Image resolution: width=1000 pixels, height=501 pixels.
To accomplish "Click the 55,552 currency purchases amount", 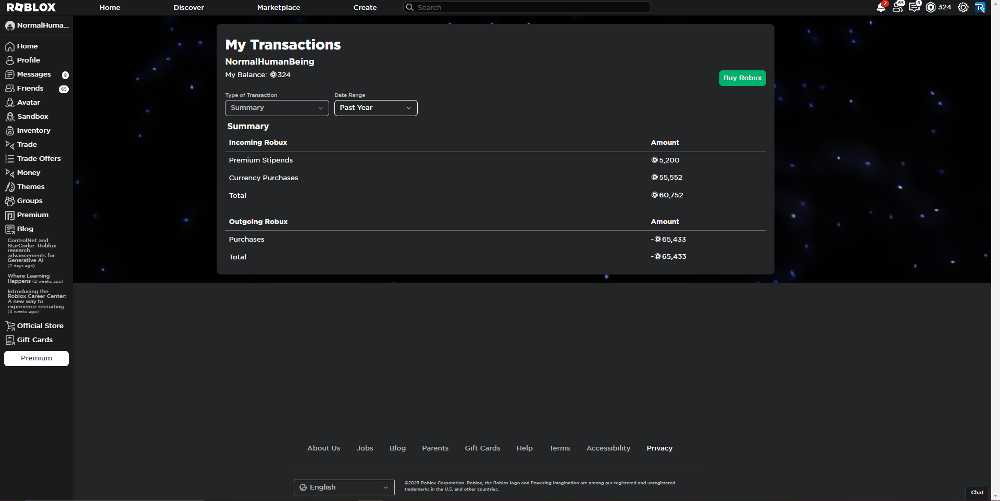I will (667, 177).
